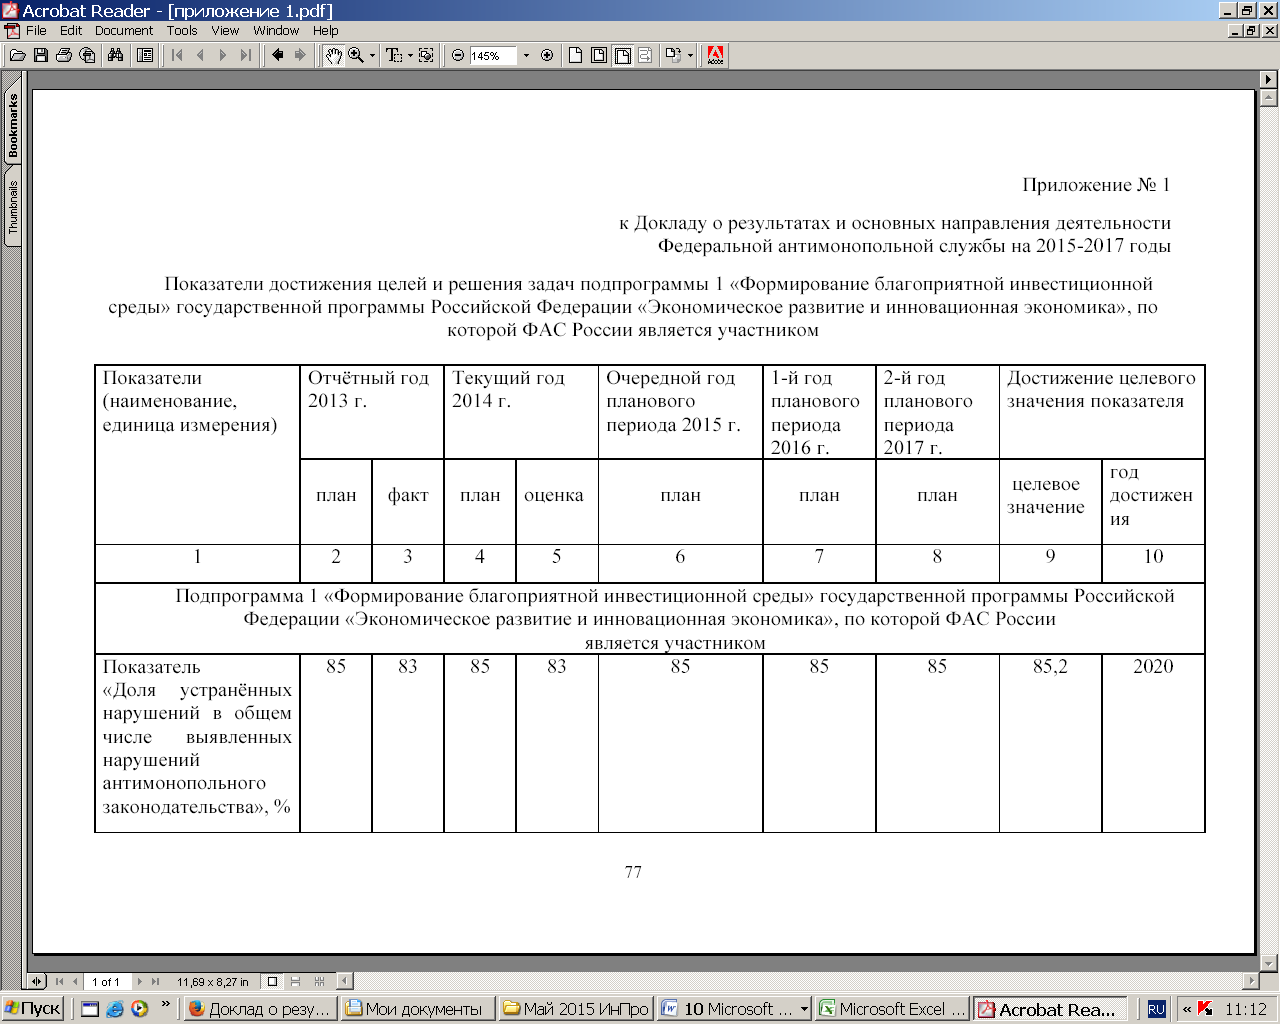This screenshot has height=1024, width=1280.
Task: Open the Thumbnails side tab
Action: 13,207
